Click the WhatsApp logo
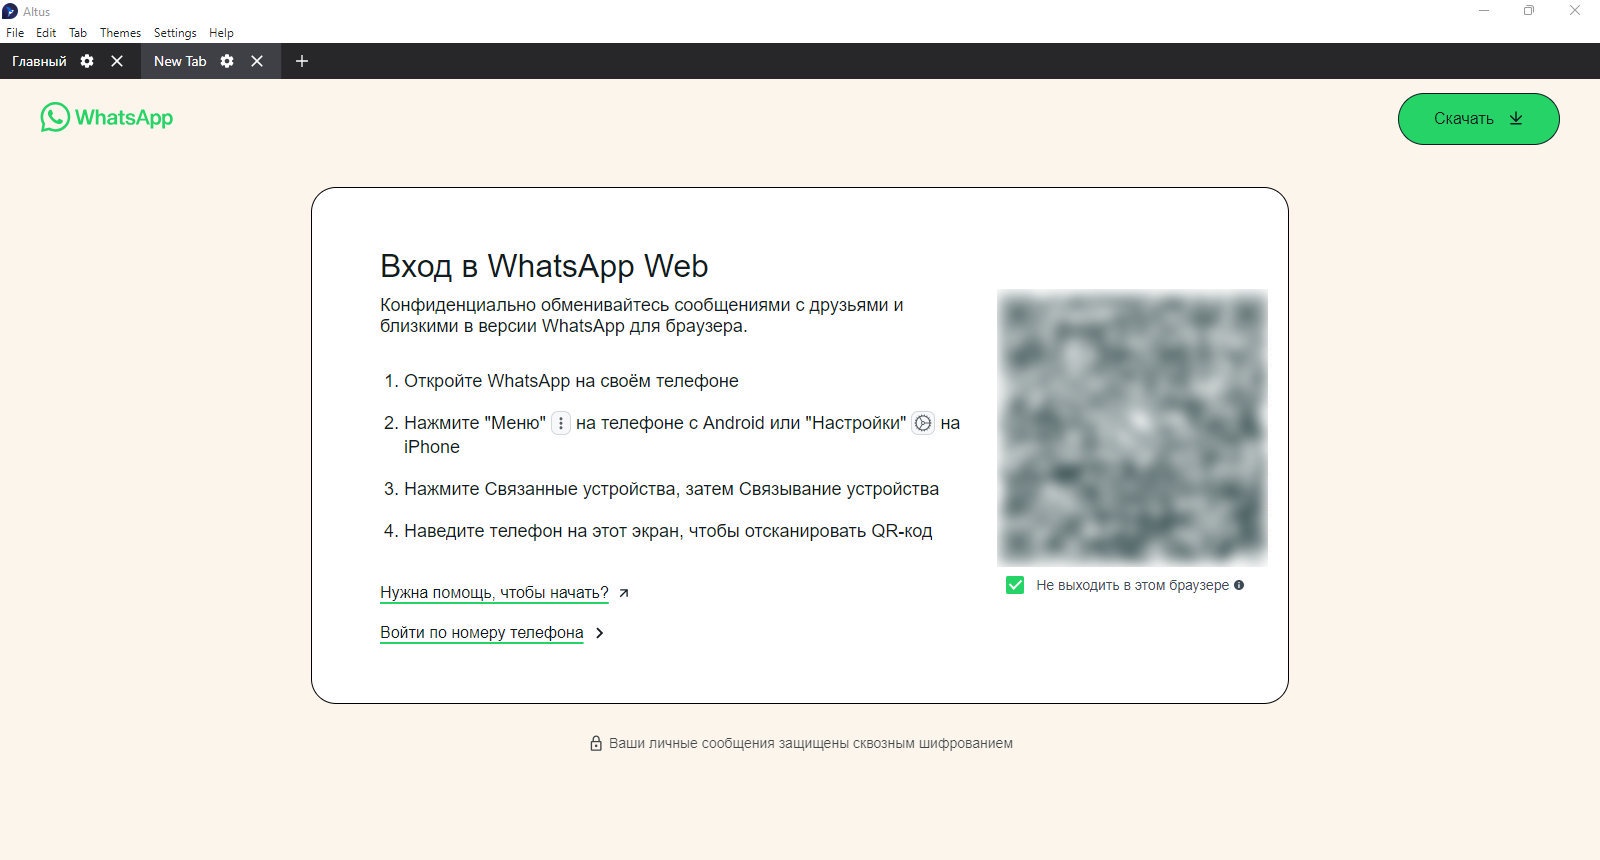This screenshot has width=1600, height=860. click(x=107, y=117)
